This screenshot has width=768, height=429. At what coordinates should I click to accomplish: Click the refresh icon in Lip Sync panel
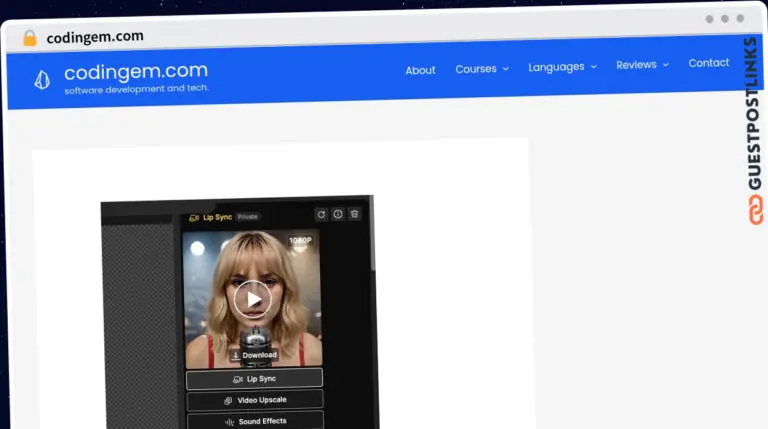coord(321,214)
